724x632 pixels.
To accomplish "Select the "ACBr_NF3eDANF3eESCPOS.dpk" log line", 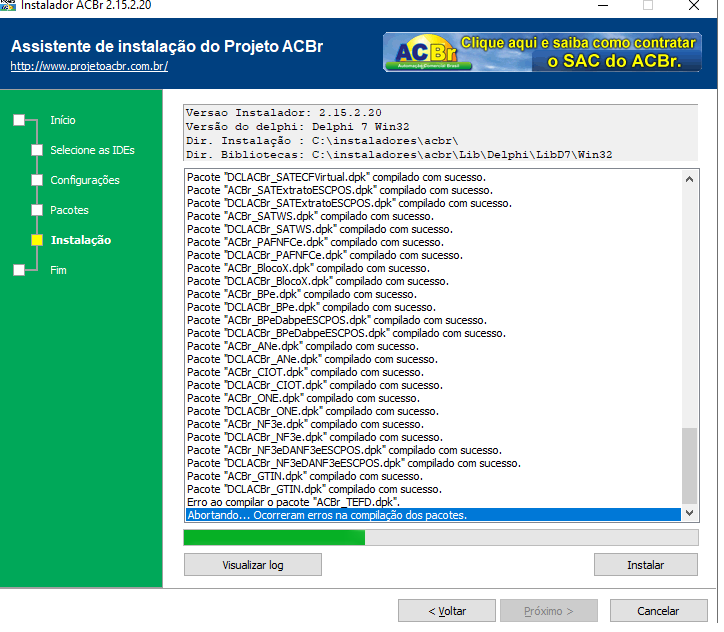I will [433, 450].
